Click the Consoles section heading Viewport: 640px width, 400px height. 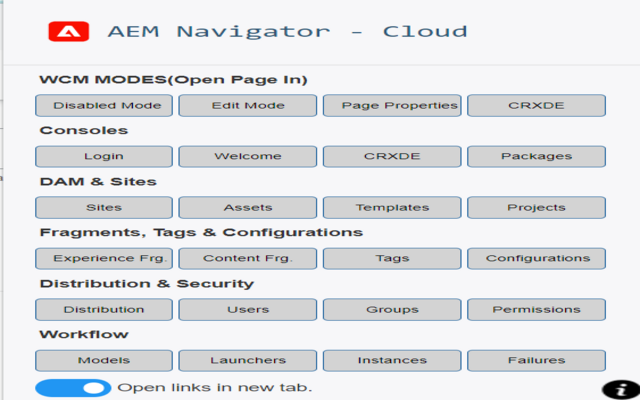84,130
